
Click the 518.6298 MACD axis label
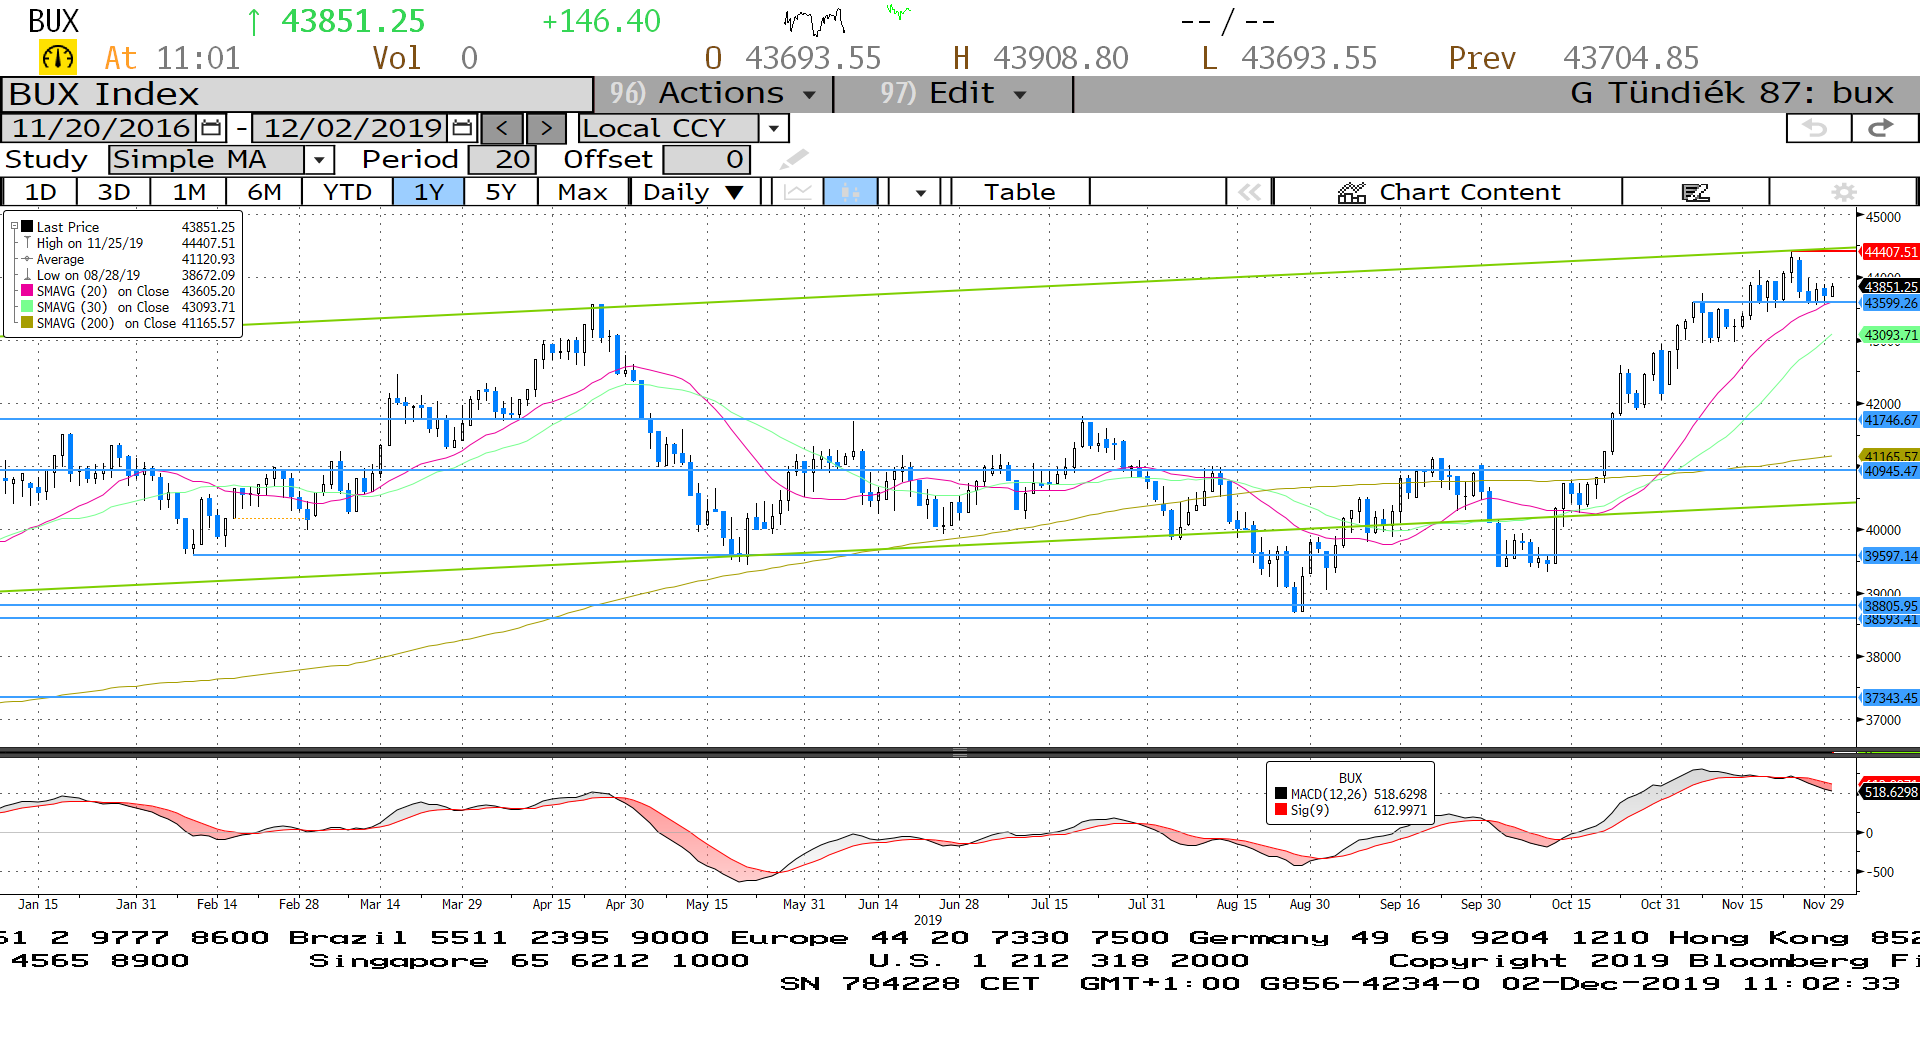[1890, 792]
